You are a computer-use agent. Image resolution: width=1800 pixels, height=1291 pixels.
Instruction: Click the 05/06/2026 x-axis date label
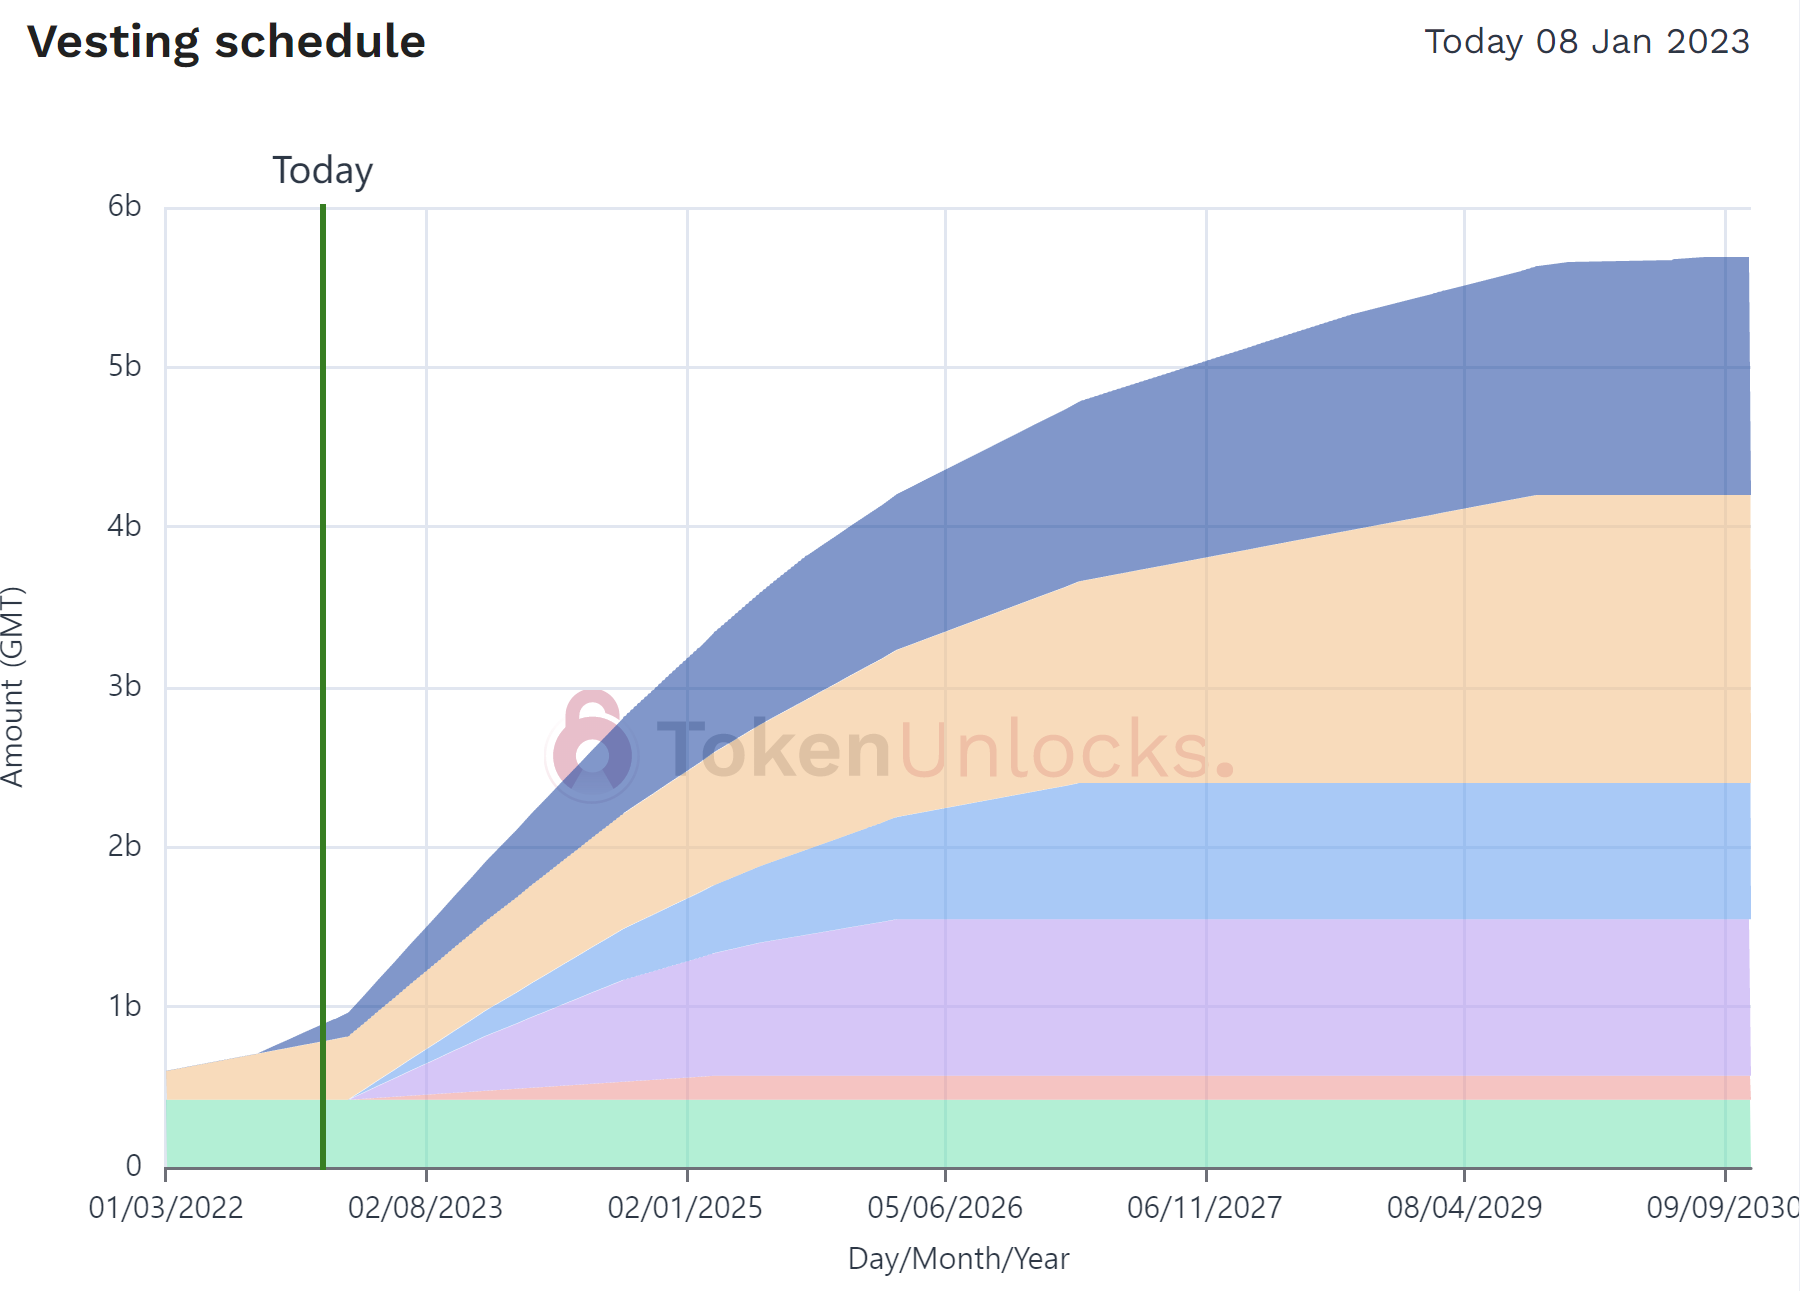pyautogui.click(x=945, y=1208)
